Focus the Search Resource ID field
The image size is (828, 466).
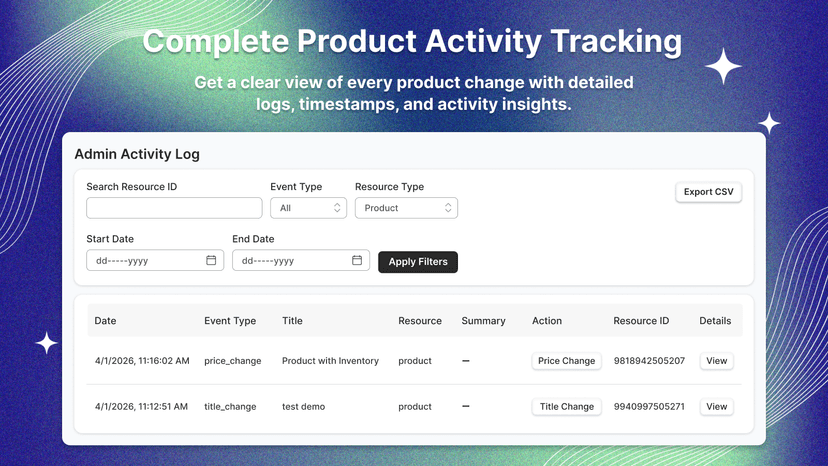tap(174, 208)
